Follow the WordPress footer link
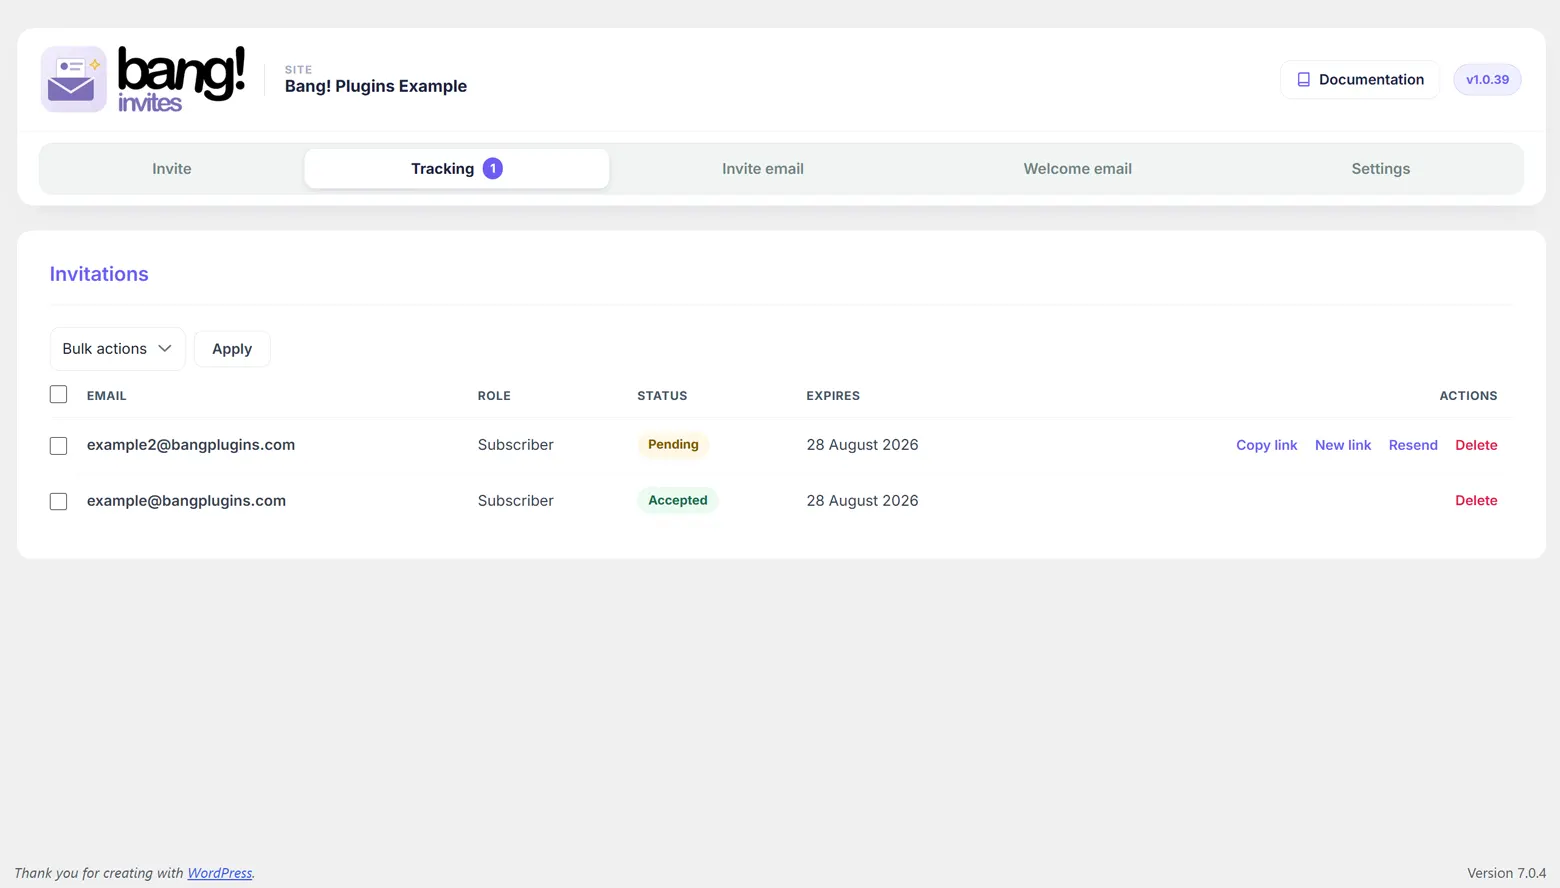This screenshot has width=1560, height=888. [x=220, y=873]
